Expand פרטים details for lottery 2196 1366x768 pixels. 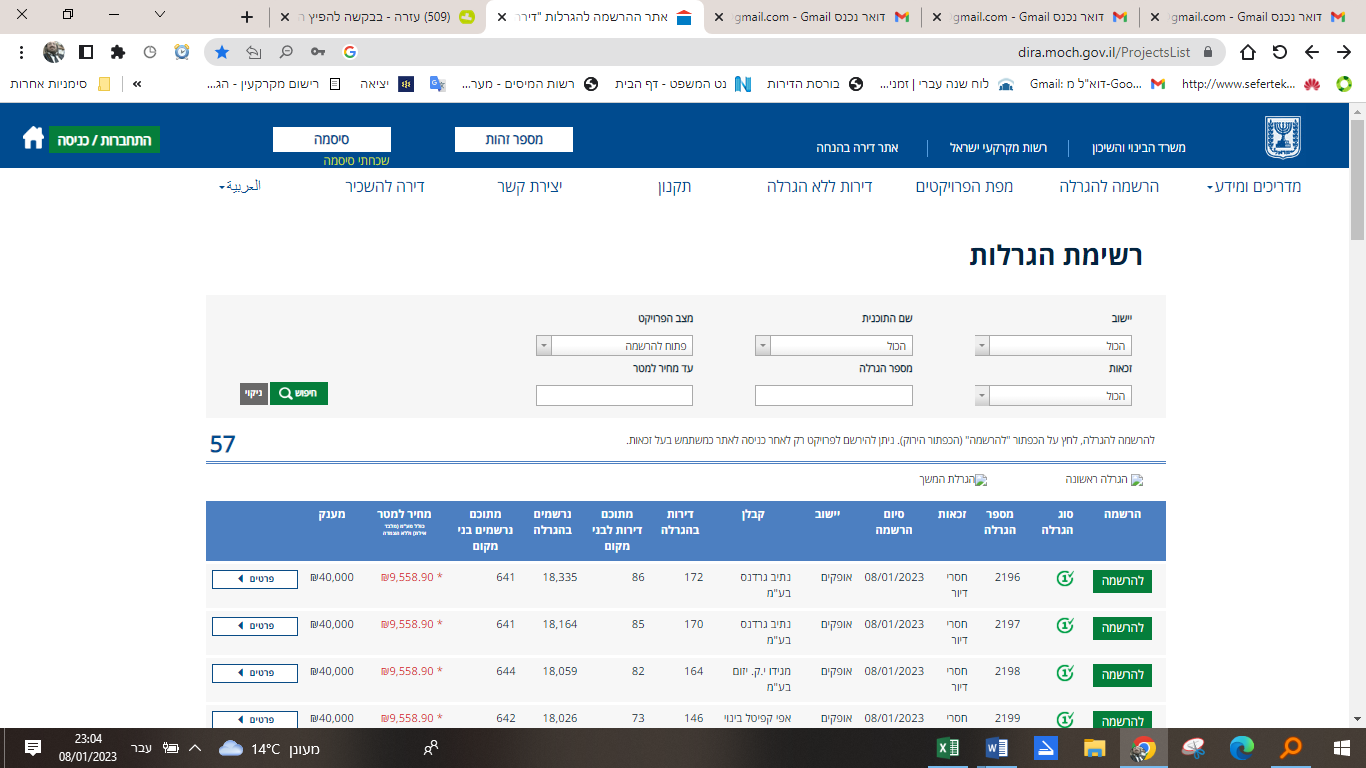click(255, 579)
